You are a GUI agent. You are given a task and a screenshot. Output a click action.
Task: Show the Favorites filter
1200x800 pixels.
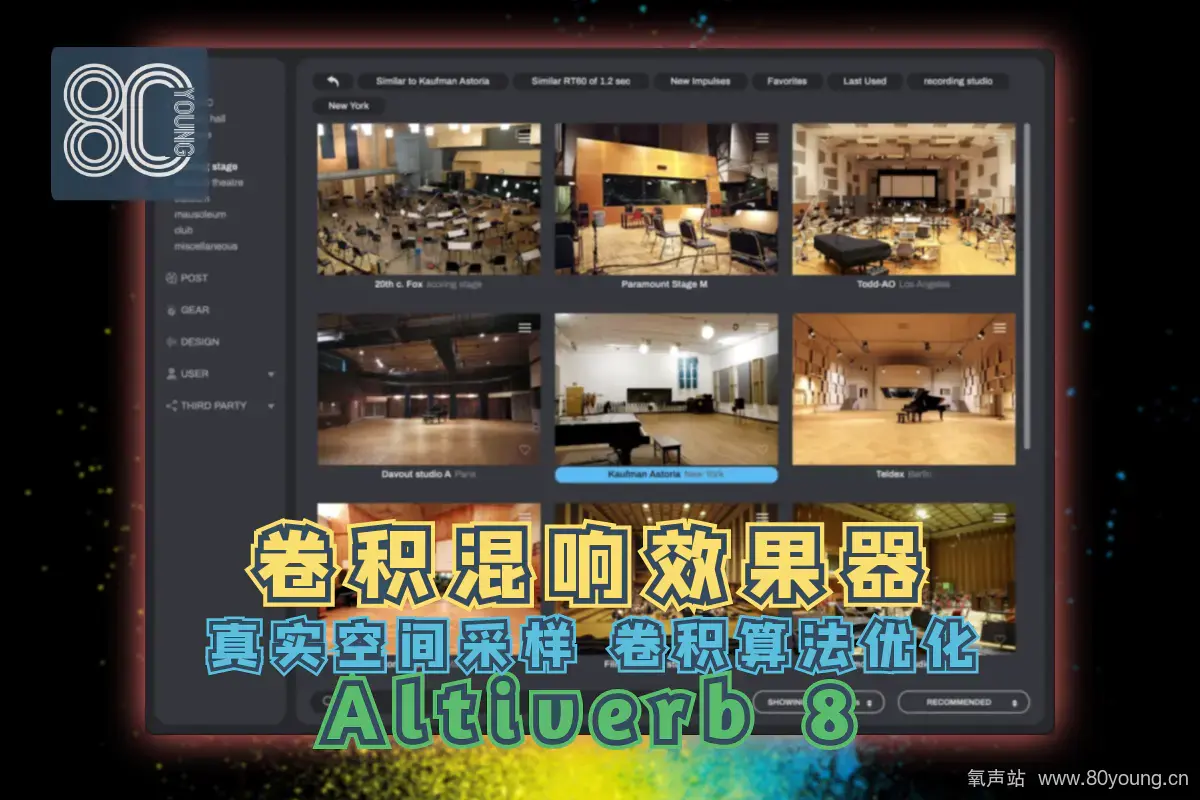point(787,81)
